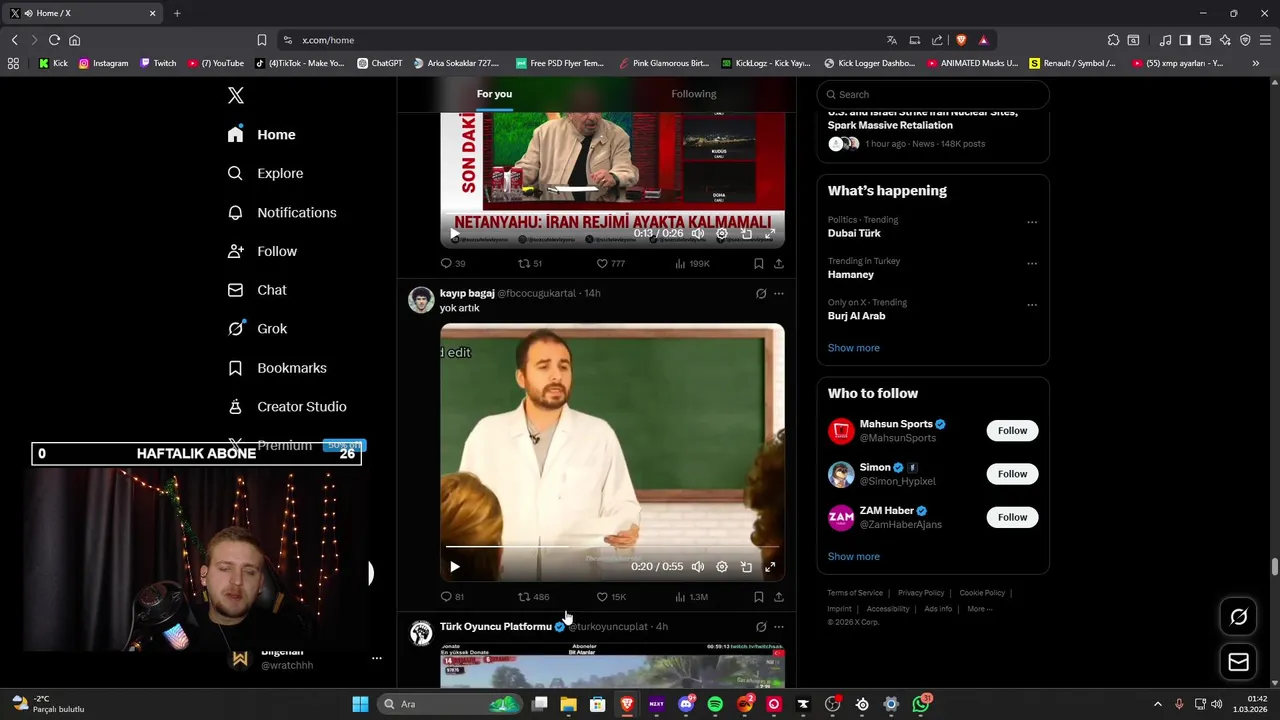Open Grok in the sidebar
This screenshot has width=1280, height=720.
(258, 328)
